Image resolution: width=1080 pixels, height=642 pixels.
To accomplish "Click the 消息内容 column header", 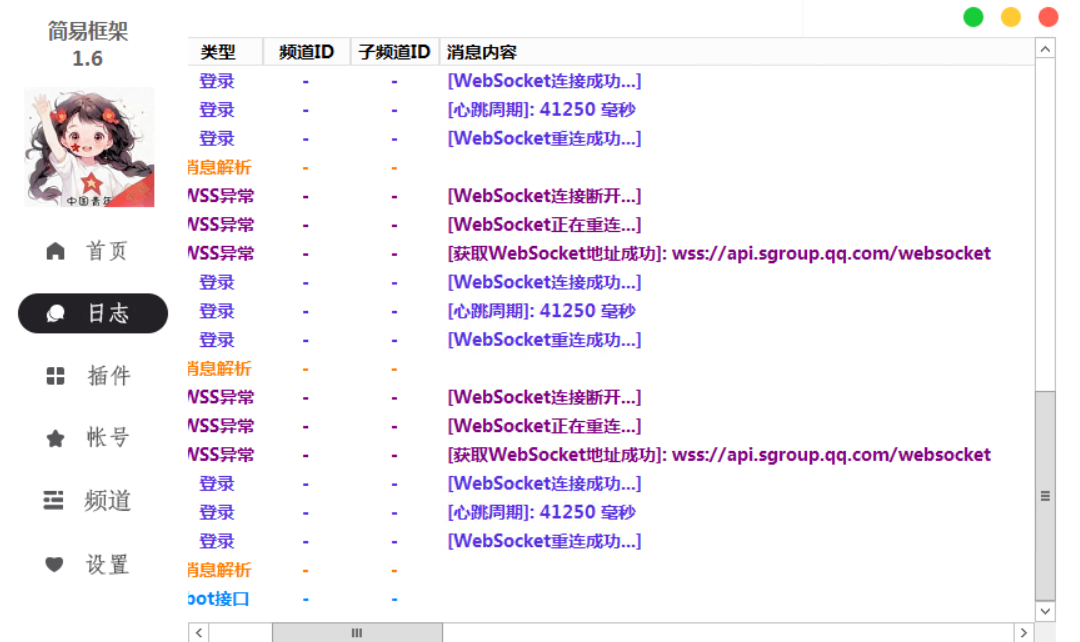I will [482, 52].
